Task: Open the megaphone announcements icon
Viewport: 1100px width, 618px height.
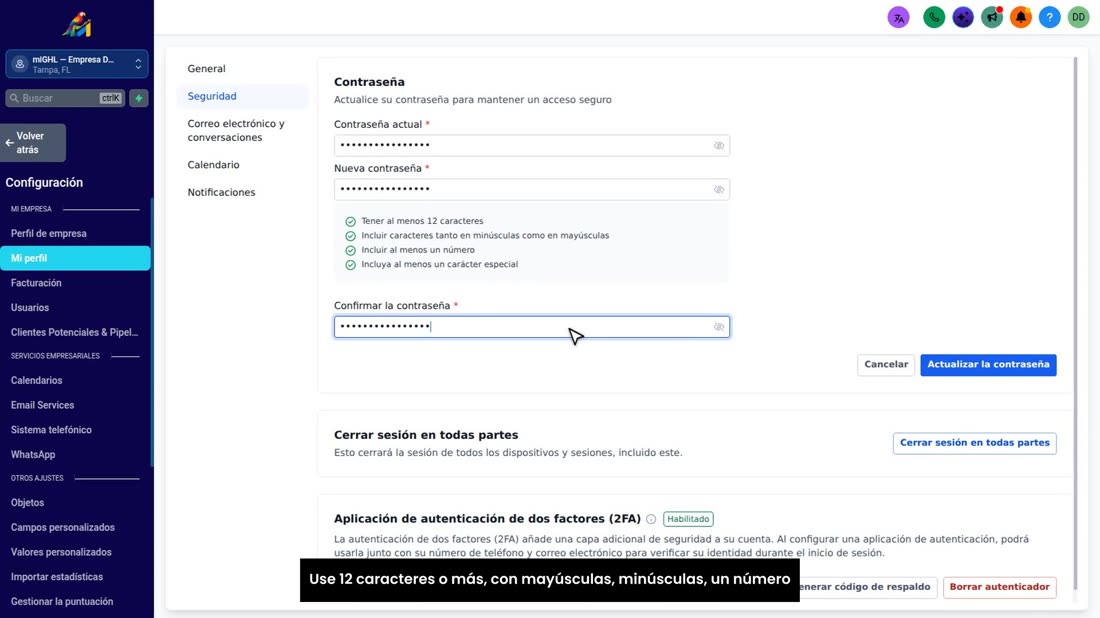Action: (992, 18)
